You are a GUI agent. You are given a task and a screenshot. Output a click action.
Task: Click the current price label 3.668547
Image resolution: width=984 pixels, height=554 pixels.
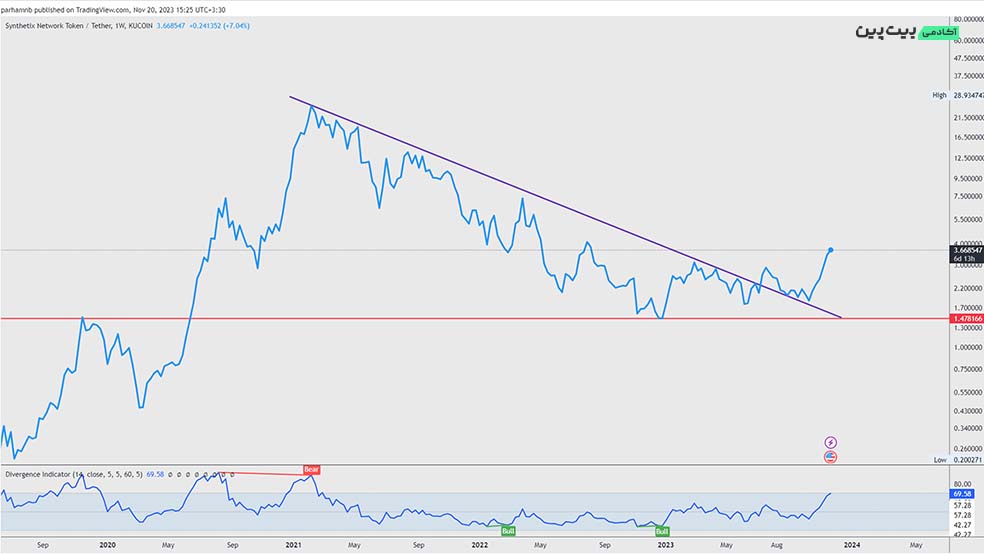965,249
